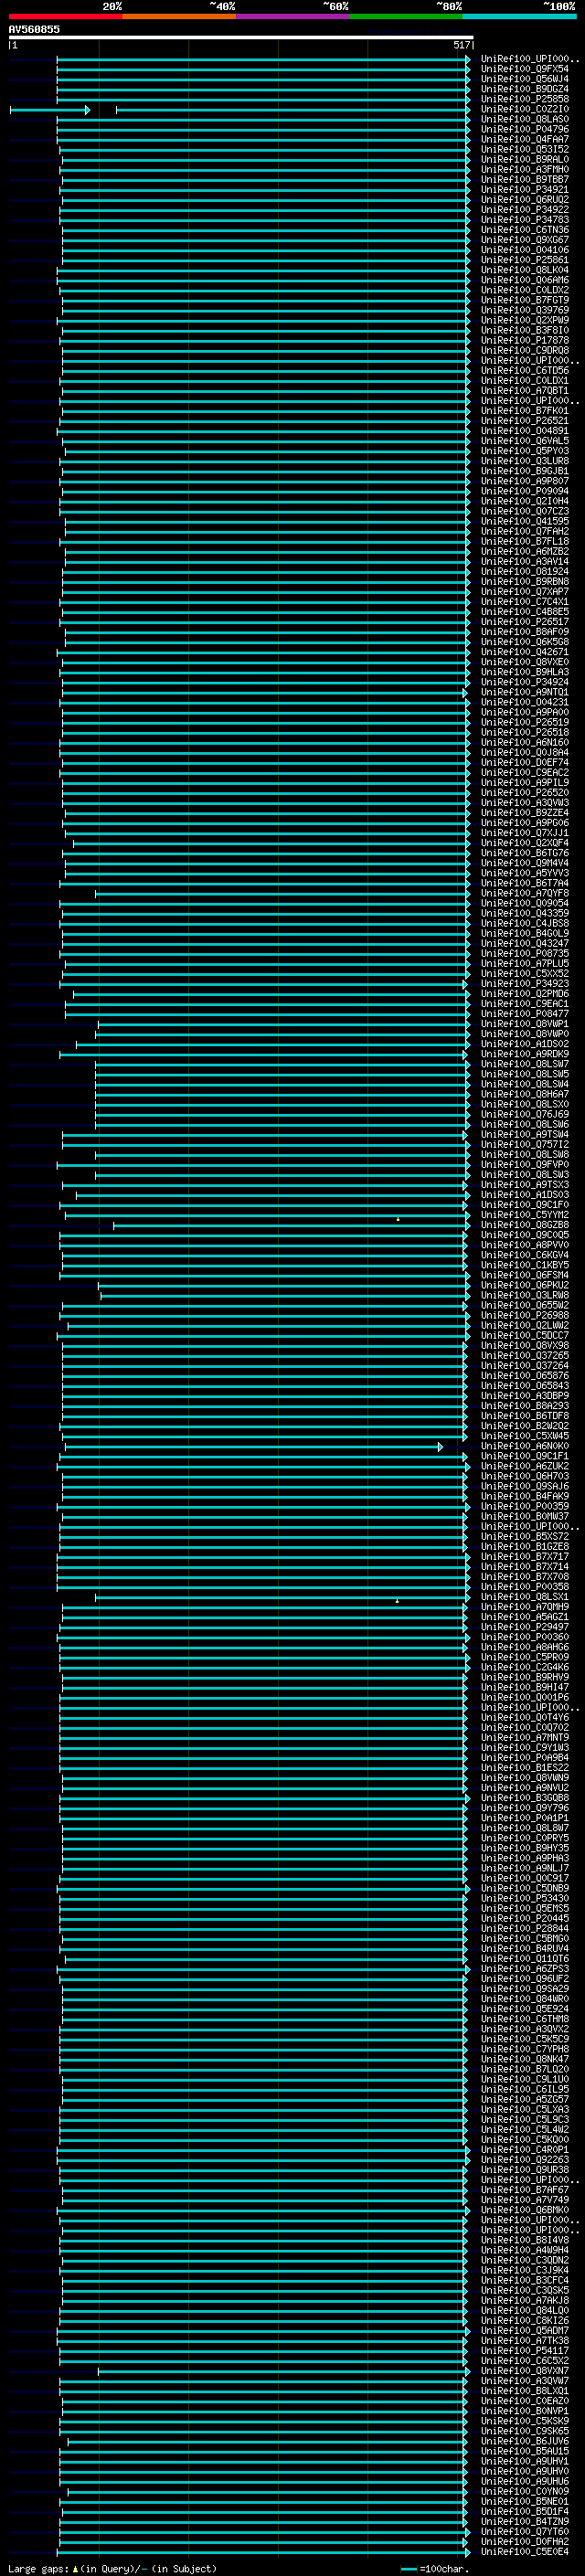The width and height of the screenshot is (585, 2576).
Task: Click label UniRef100_B9TBB7
Action: coord(525,179)
